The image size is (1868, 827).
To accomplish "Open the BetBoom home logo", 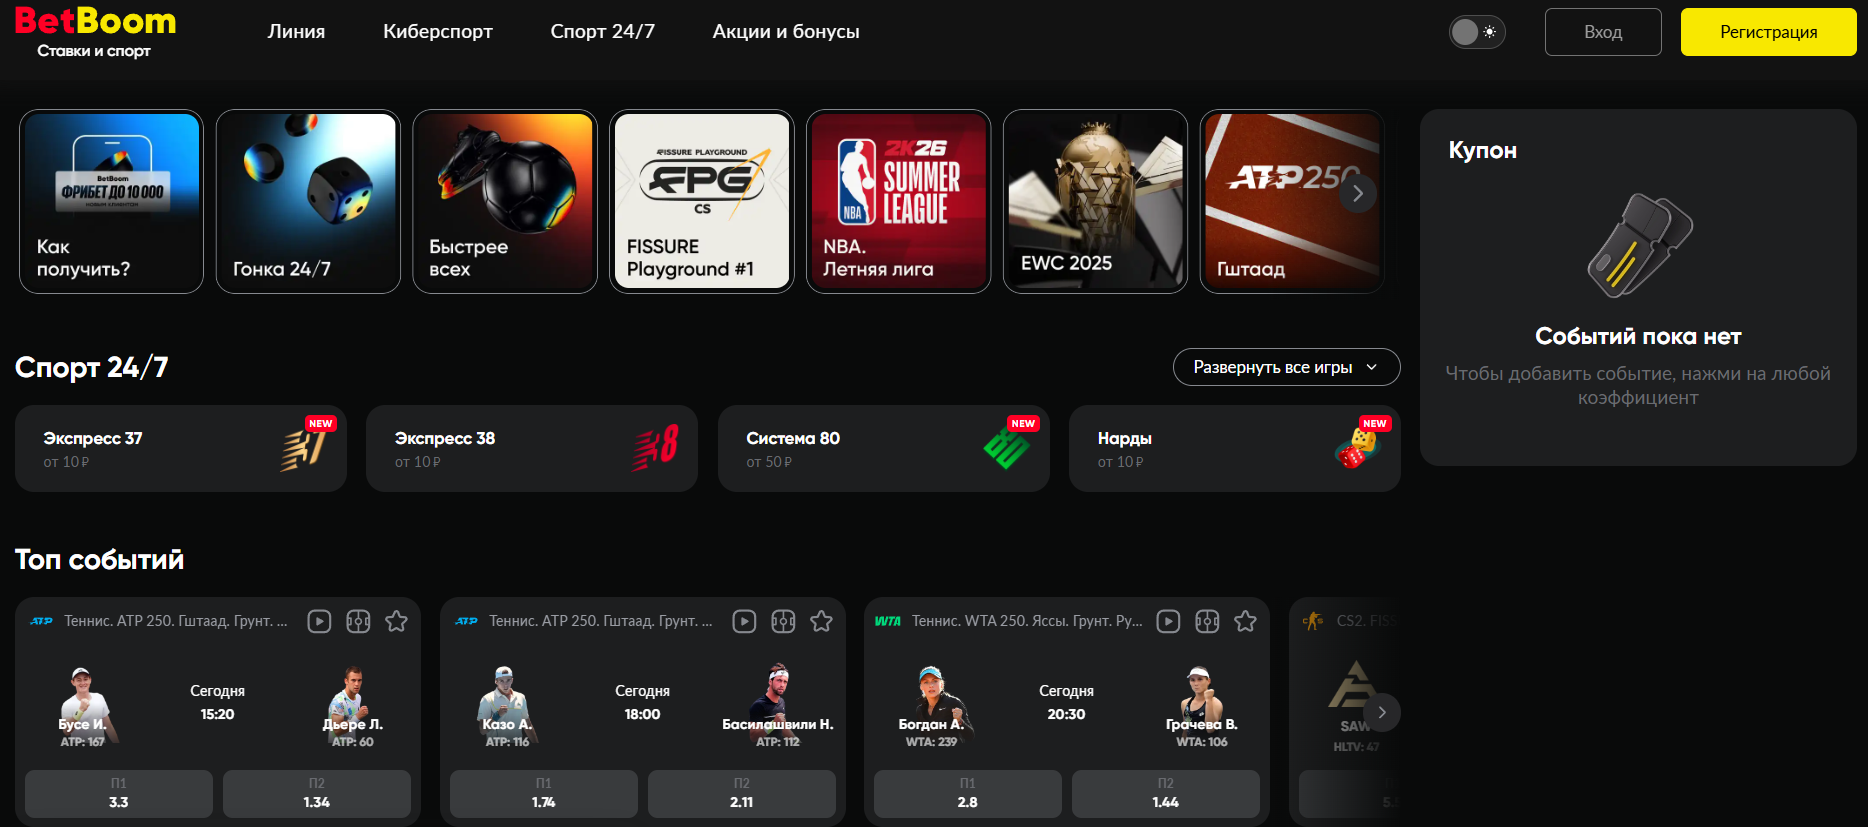I will coord(95,32).
